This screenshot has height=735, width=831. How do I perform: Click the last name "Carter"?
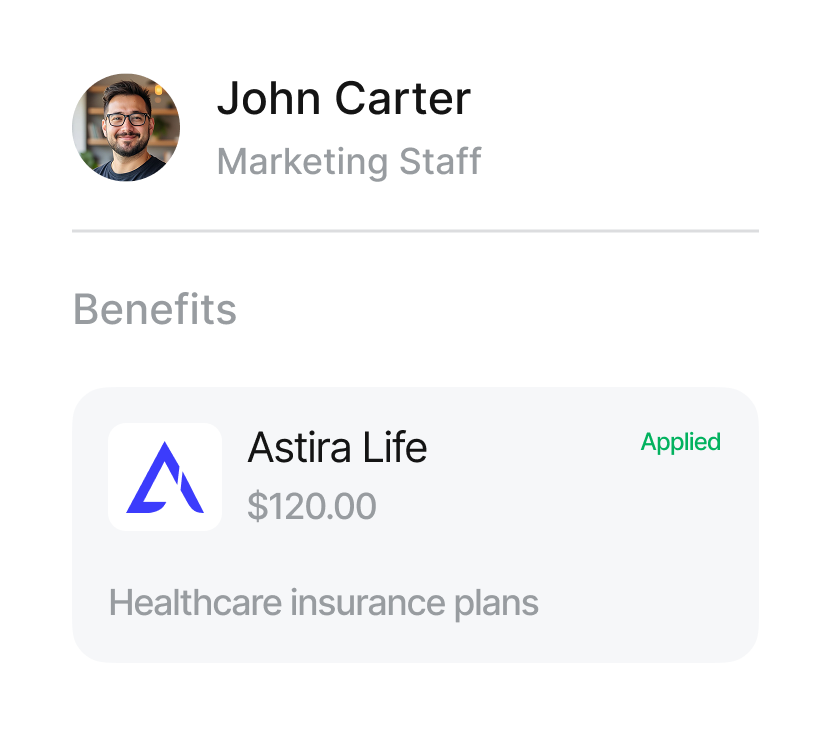coord(402,99)
